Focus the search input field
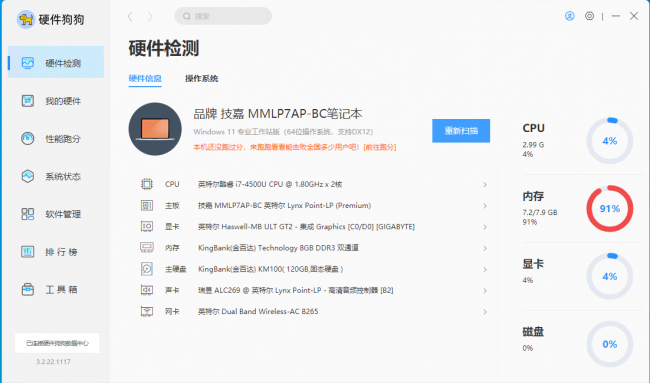Image resolution: width=650 pixels, height=383 pixels. pyautogui.click(x=223, y=16)
